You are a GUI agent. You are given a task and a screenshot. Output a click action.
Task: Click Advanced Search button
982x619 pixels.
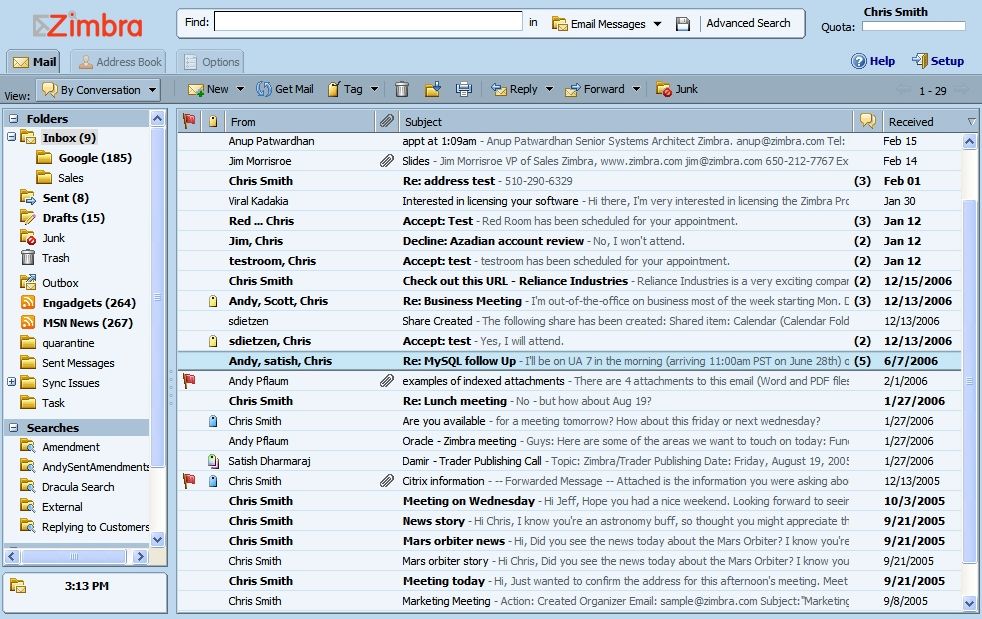pyautogui.click(x=748, y=23)
